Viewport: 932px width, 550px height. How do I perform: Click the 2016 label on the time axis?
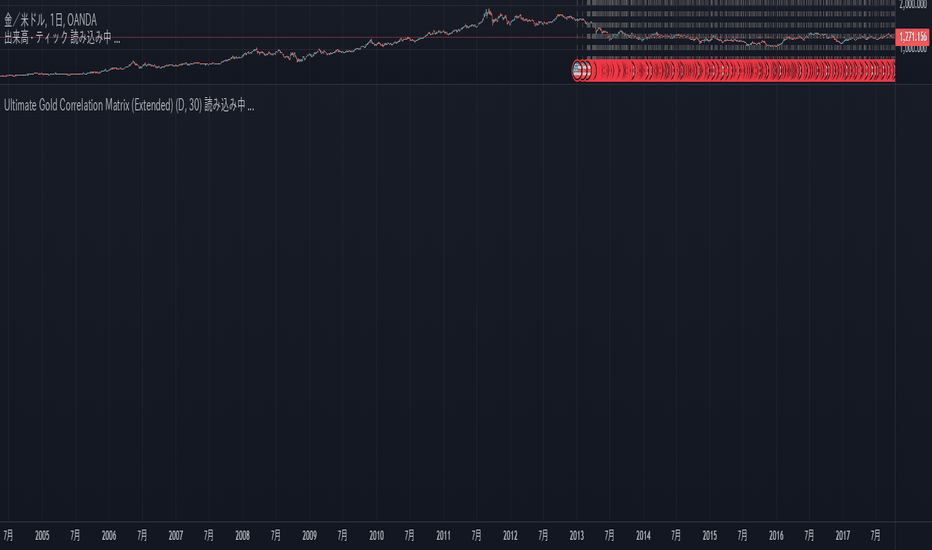(x=776, y=536)
